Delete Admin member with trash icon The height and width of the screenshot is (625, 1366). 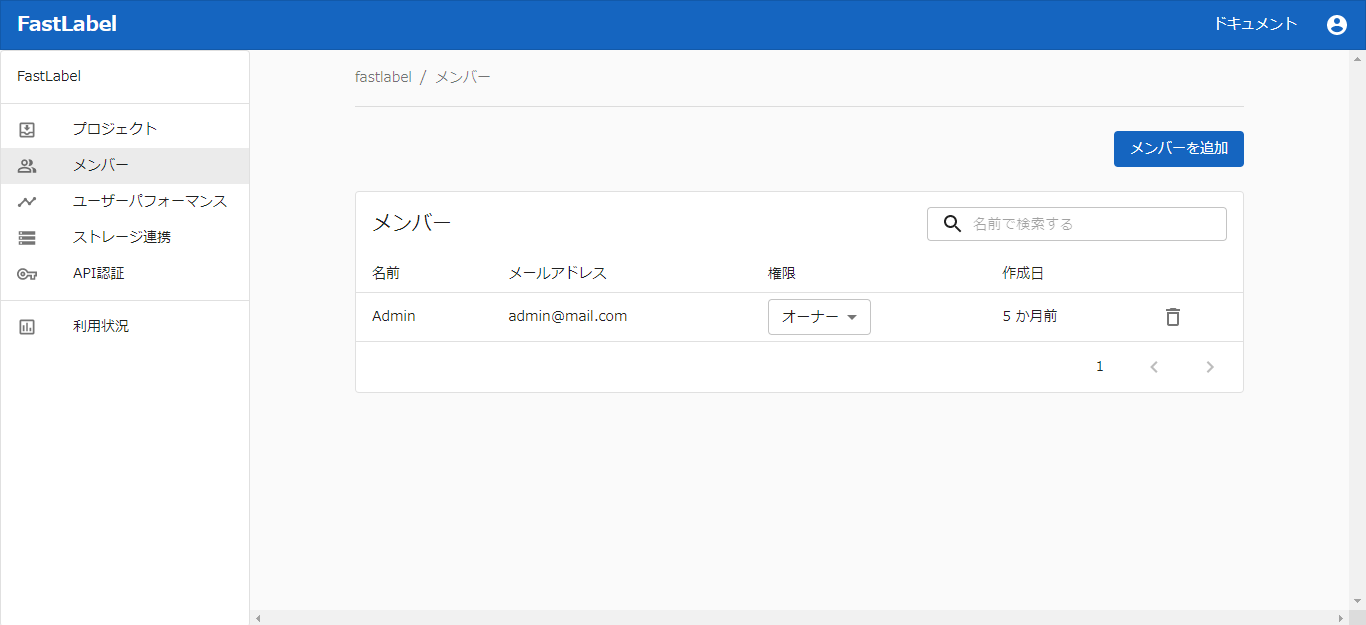click(x=1173, y=317)
